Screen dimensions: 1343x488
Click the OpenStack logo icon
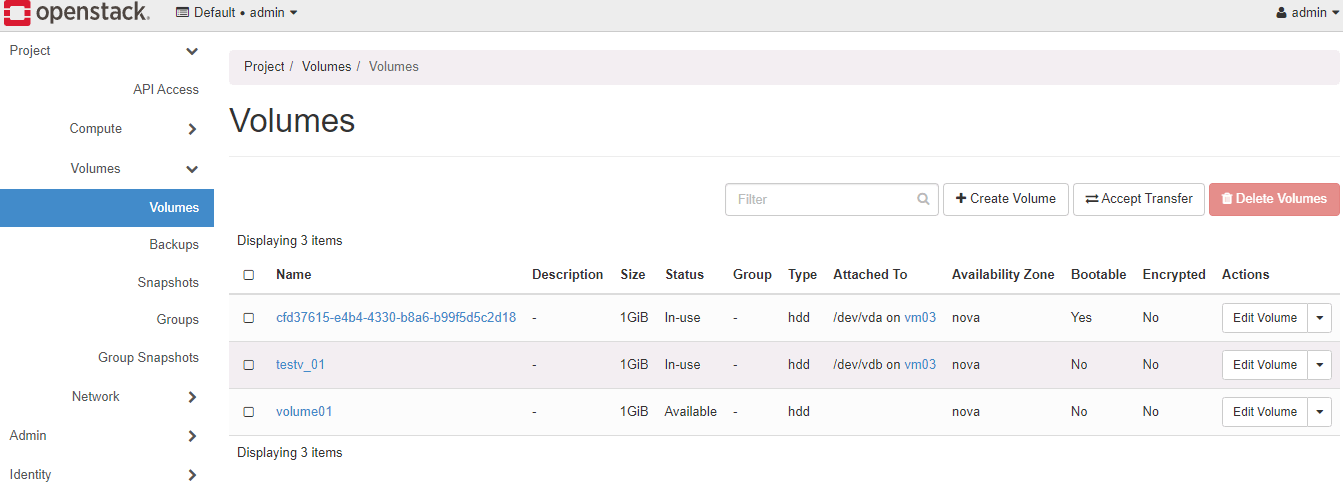tap(17, 13)
